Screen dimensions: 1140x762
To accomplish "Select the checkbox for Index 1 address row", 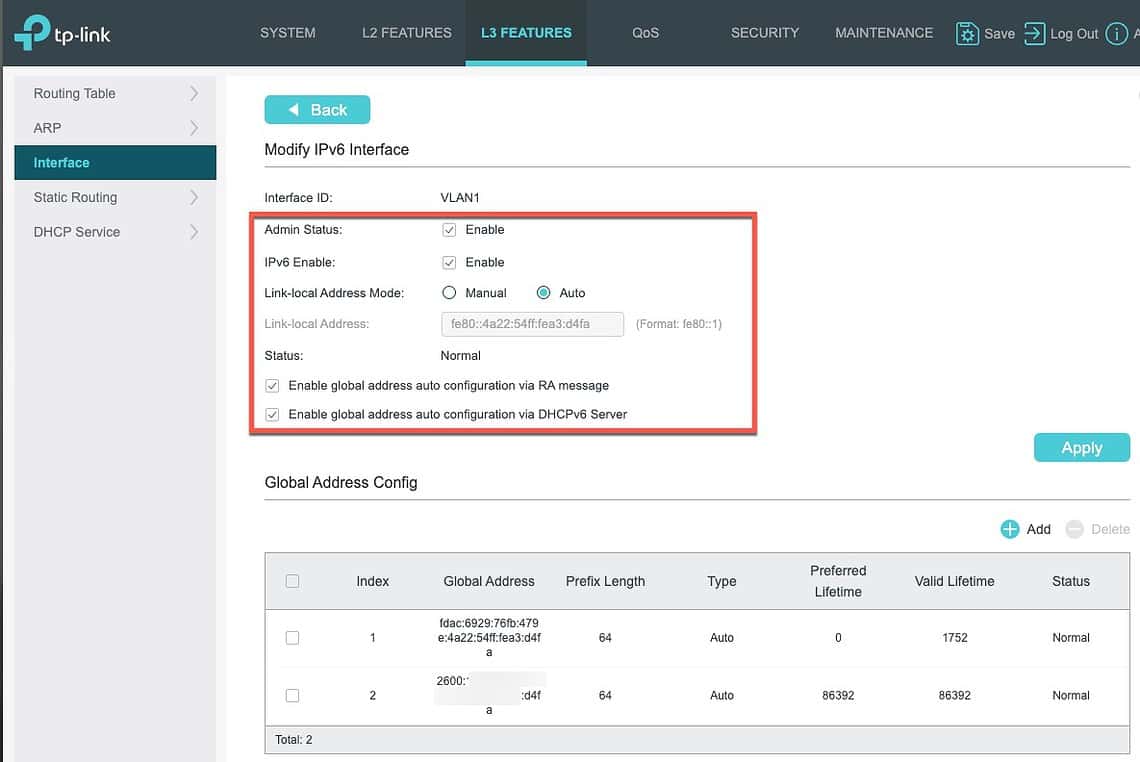I will tap(292, 637).
